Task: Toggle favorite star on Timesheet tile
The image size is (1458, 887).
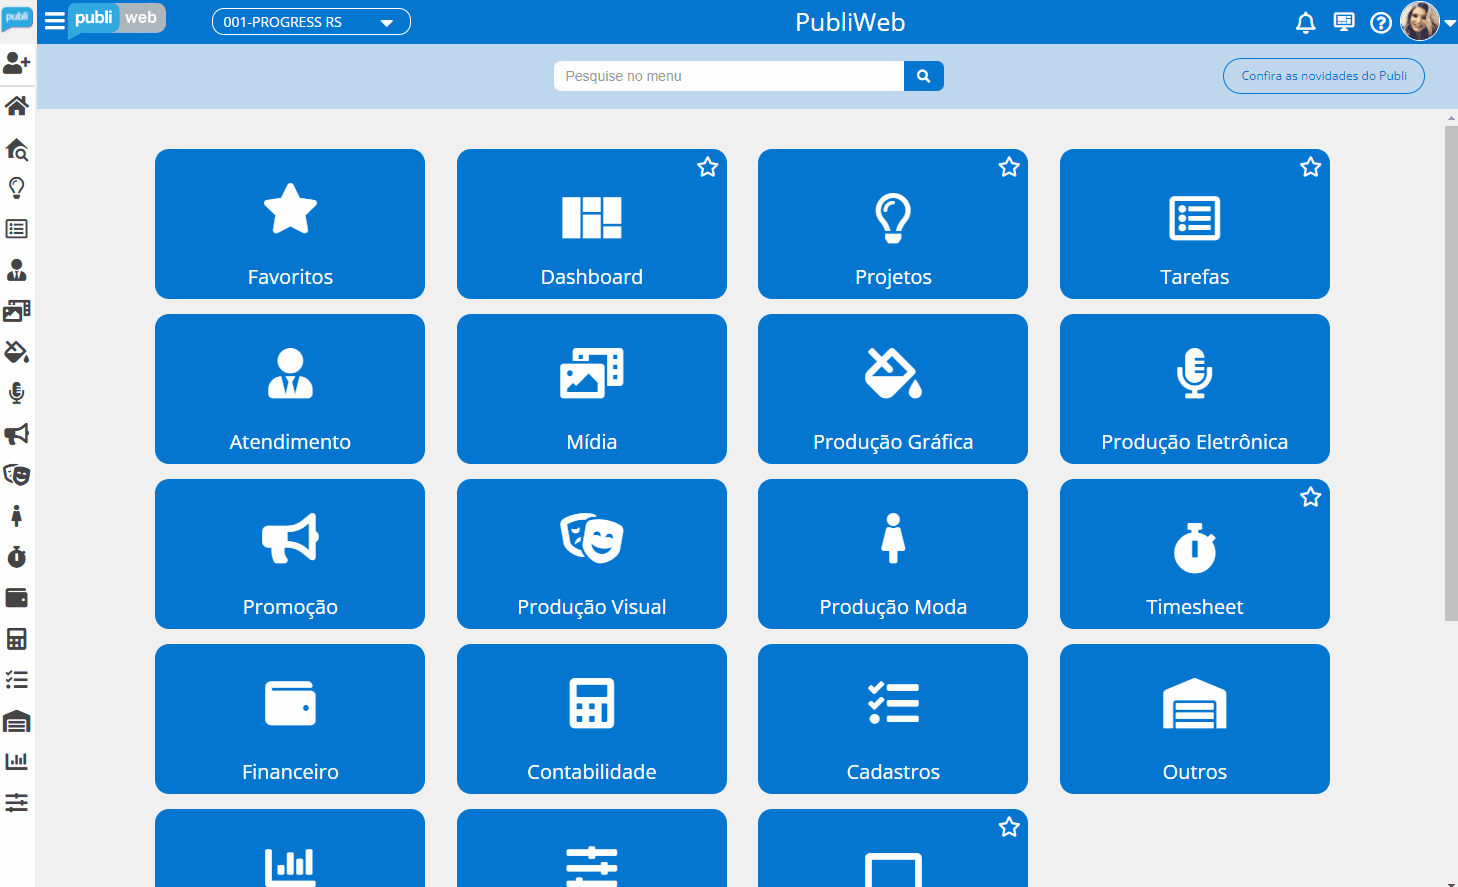Action: coord(1311,497)
